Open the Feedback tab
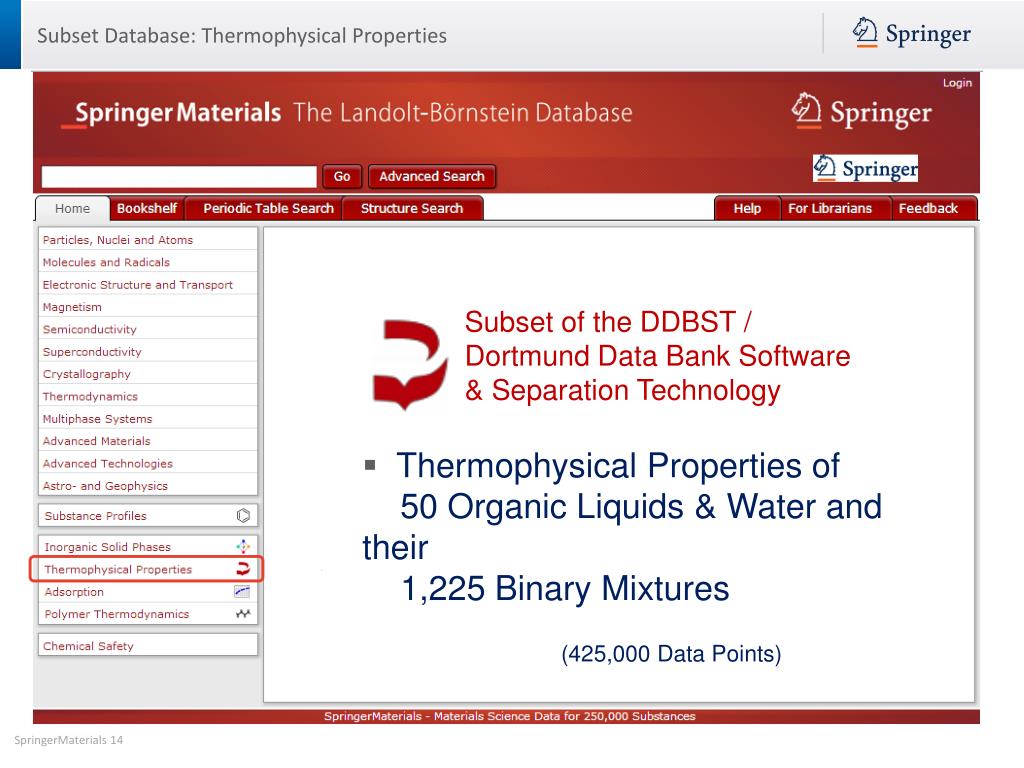 point(928,208)
